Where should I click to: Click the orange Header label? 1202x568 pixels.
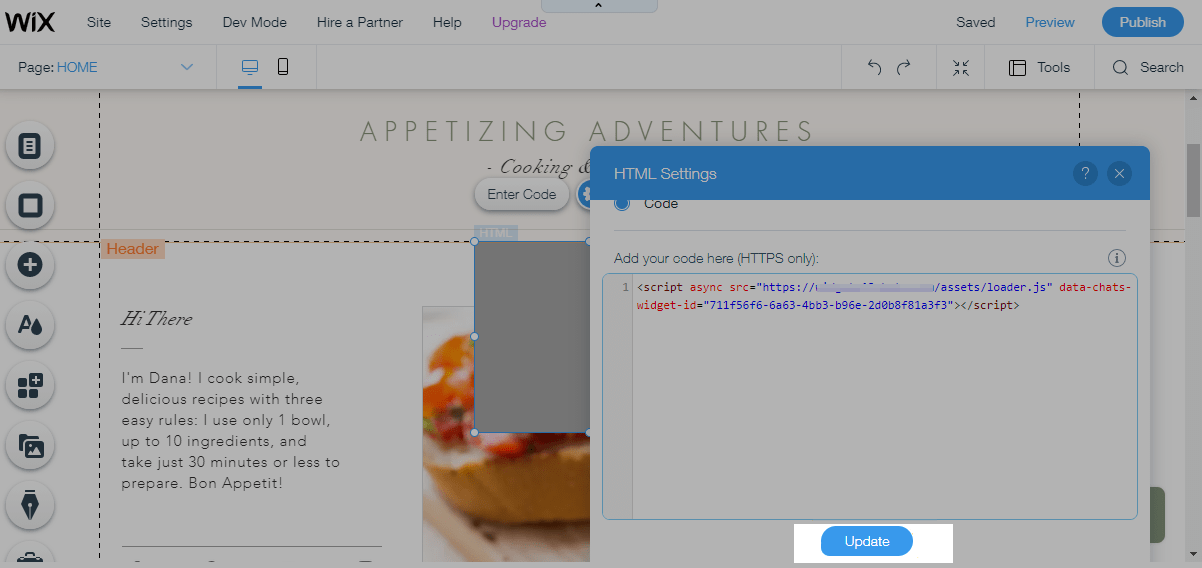pyautogui.click(x=133, y=249)
